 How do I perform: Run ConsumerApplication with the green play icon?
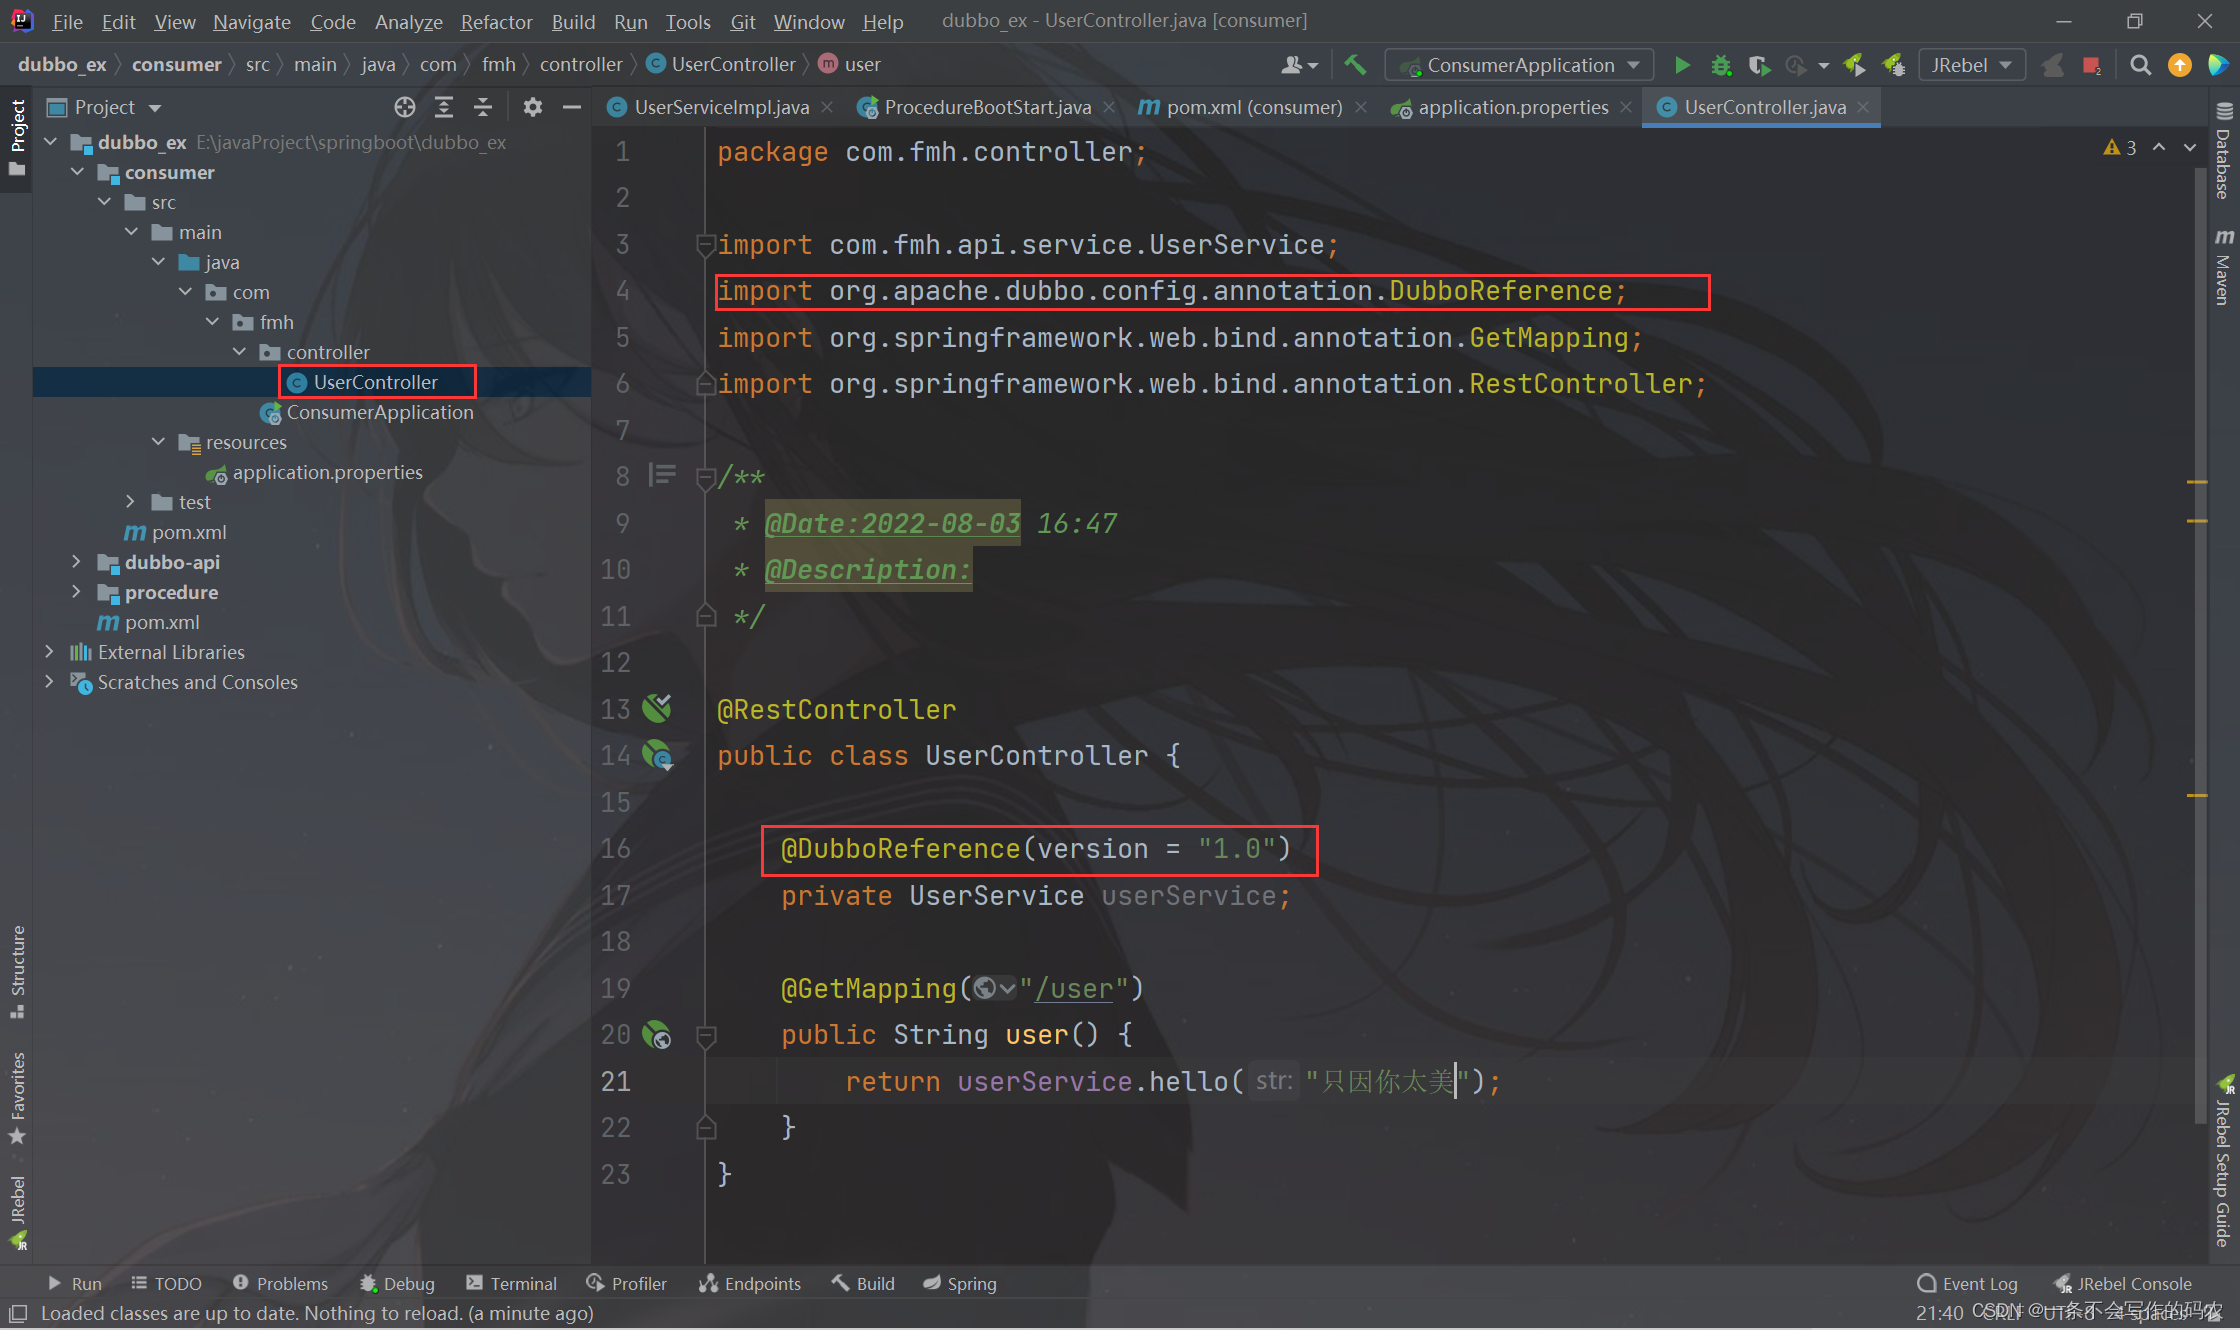pyautogui.click(x=1682, y=64)
